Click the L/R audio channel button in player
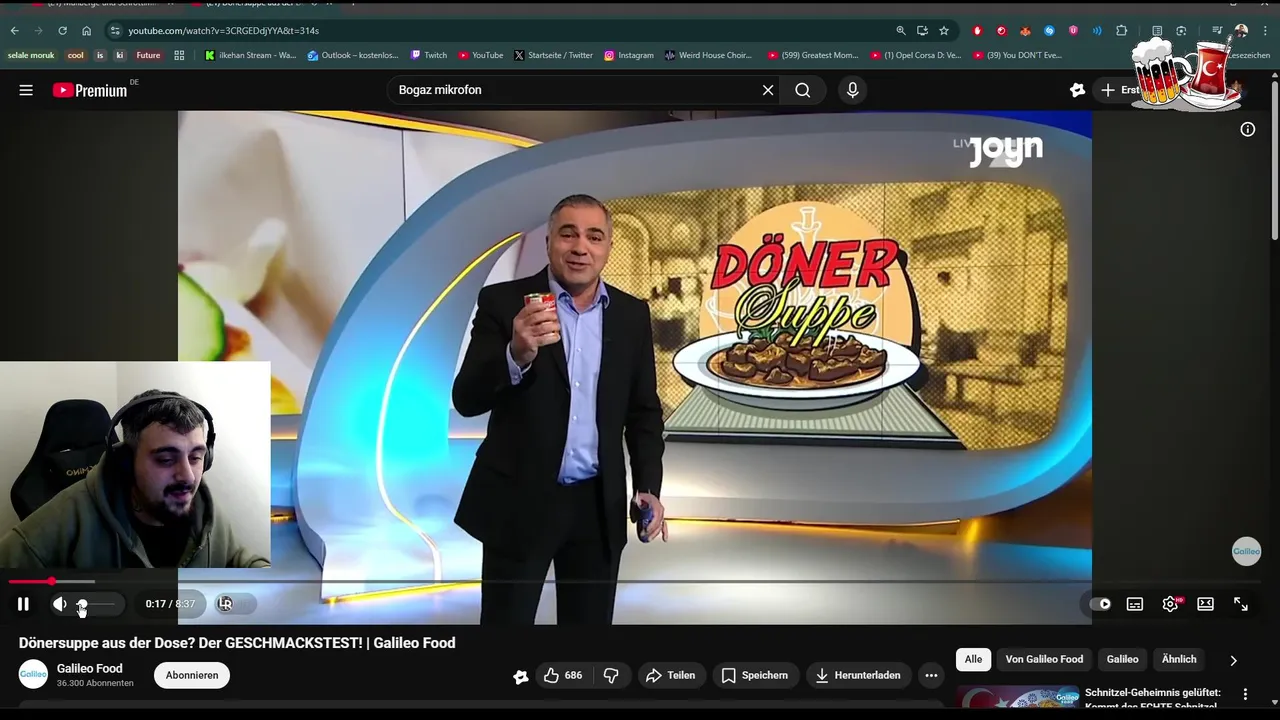 pos(225,604)
